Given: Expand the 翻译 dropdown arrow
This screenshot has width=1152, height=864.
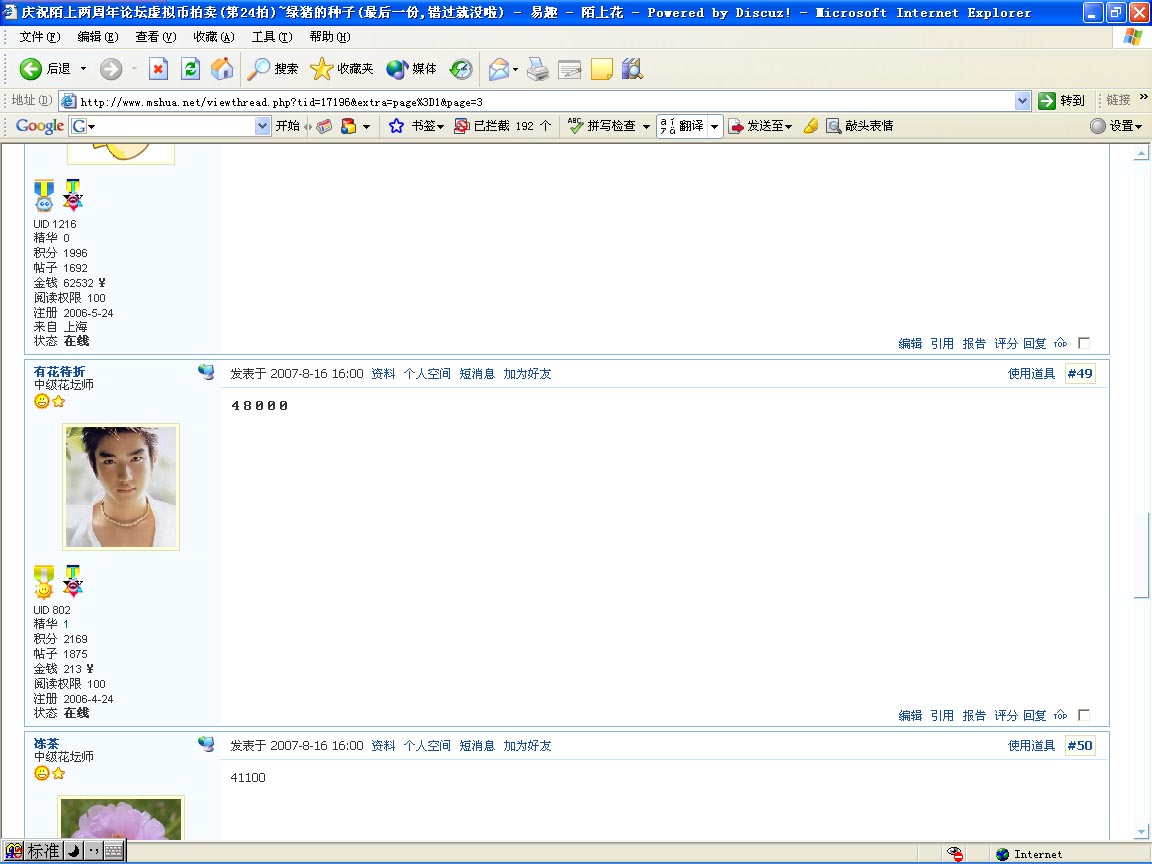Looking at the screenshot, I should [714, 126].
